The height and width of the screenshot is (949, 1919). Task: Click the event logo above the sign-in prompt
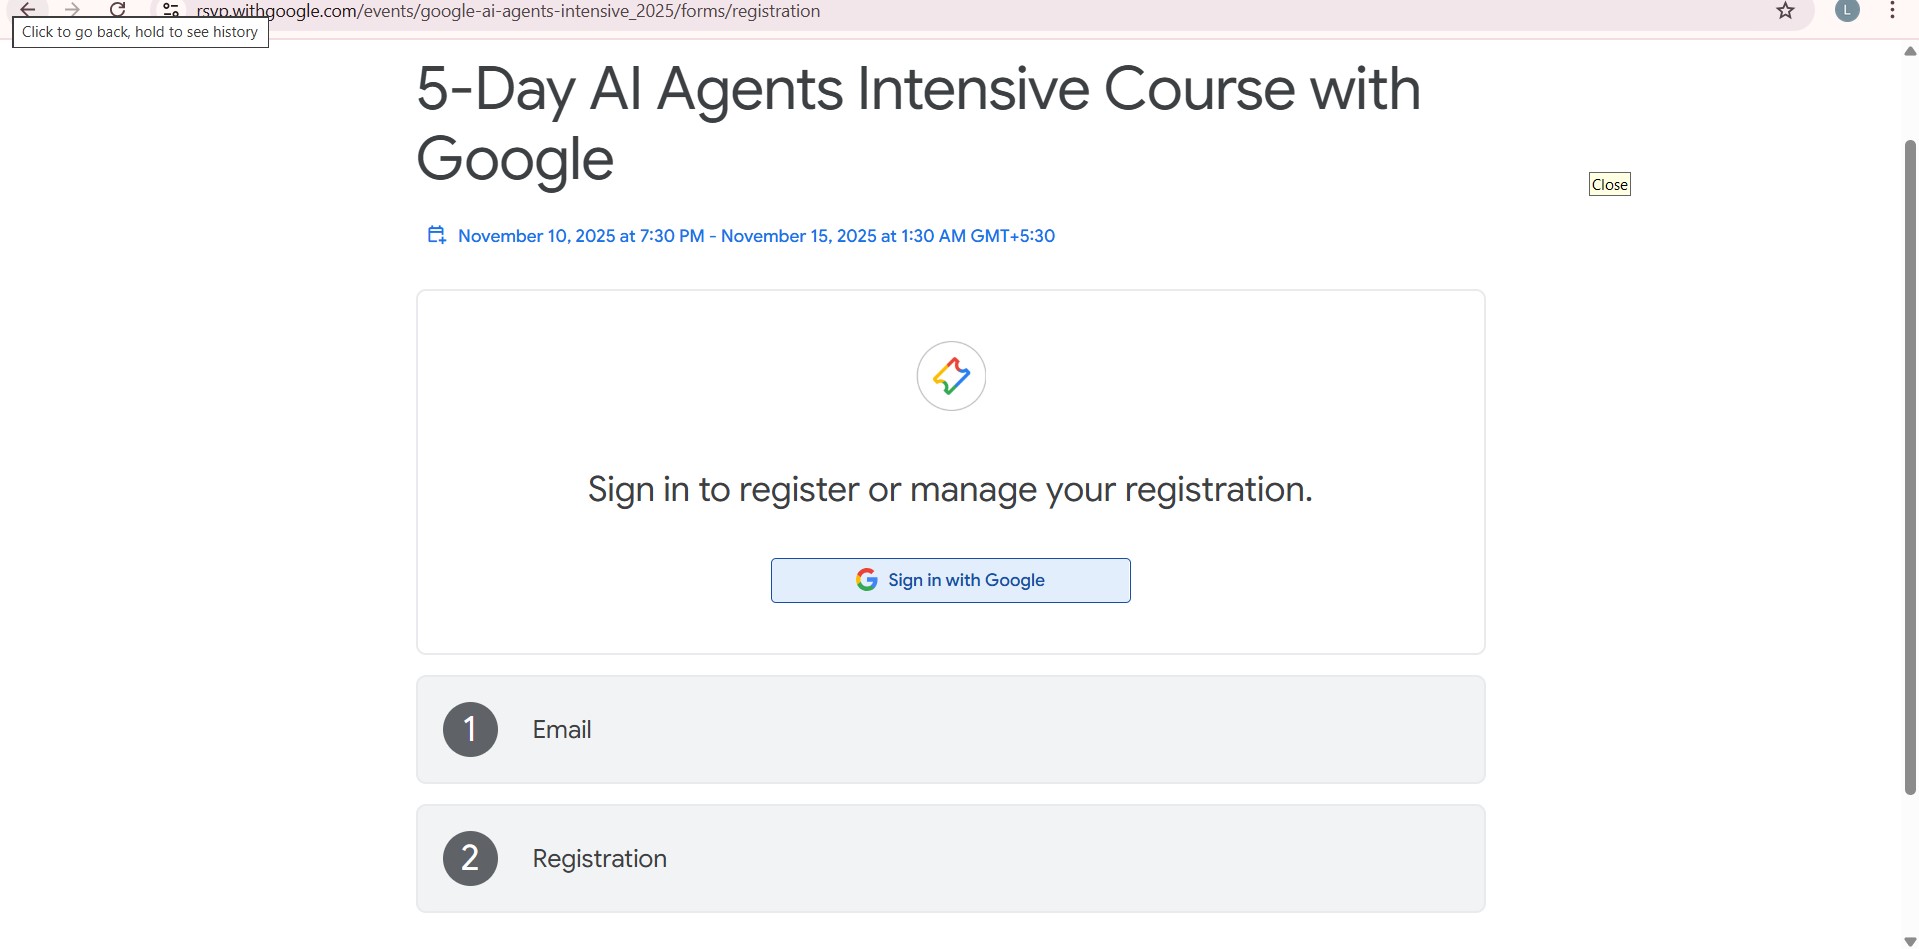(x=950, y=376)
